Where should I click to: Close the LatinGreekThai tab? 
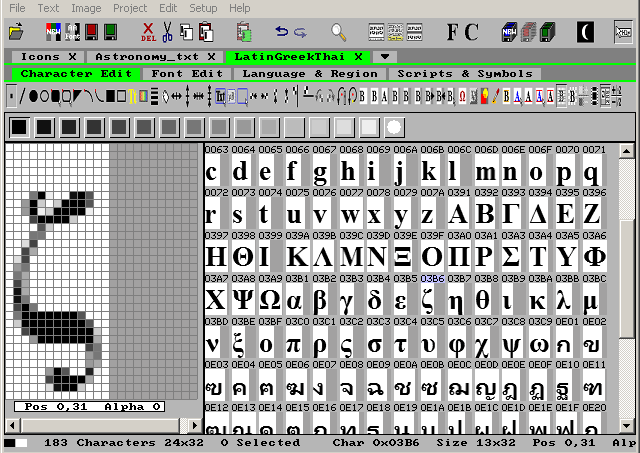[358, 56]
